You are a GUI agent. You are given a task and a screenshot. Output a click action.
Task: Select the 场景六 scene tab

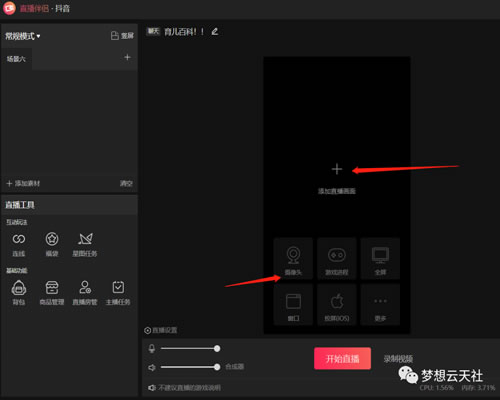(16, 59)
